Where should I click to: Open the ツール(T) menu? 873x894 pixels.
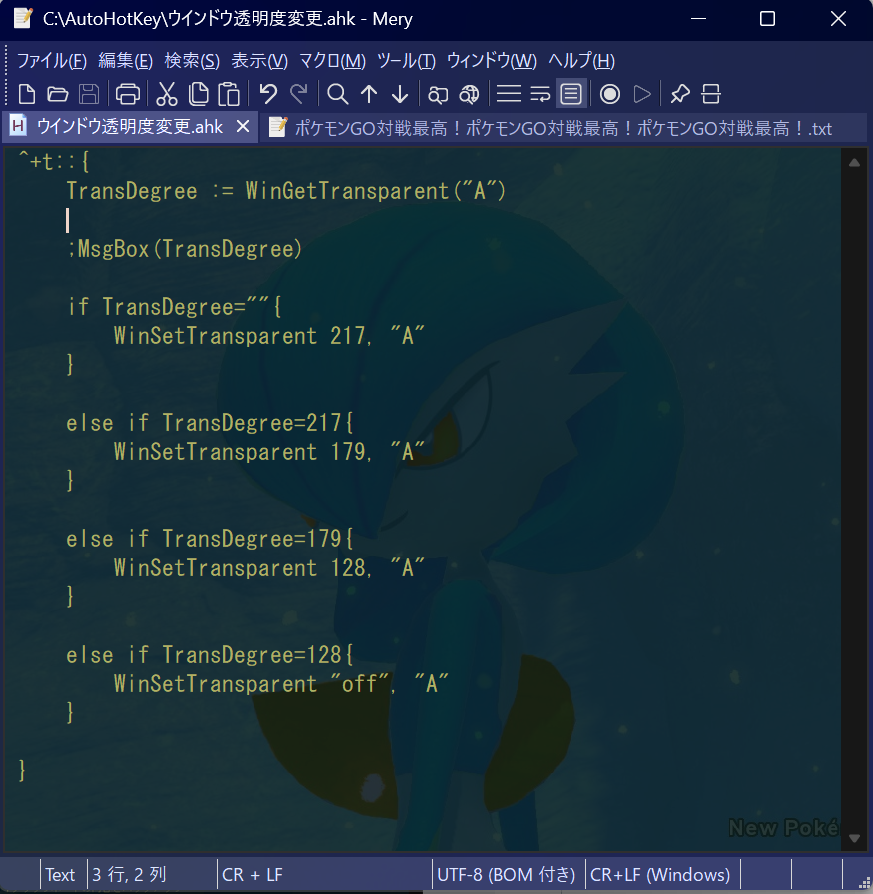[x=406, y=60]
